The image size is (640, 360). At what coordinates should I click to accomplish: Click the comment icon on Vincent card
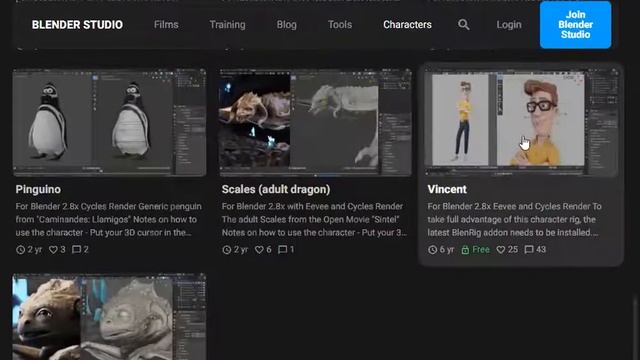[x=529, y=249]
